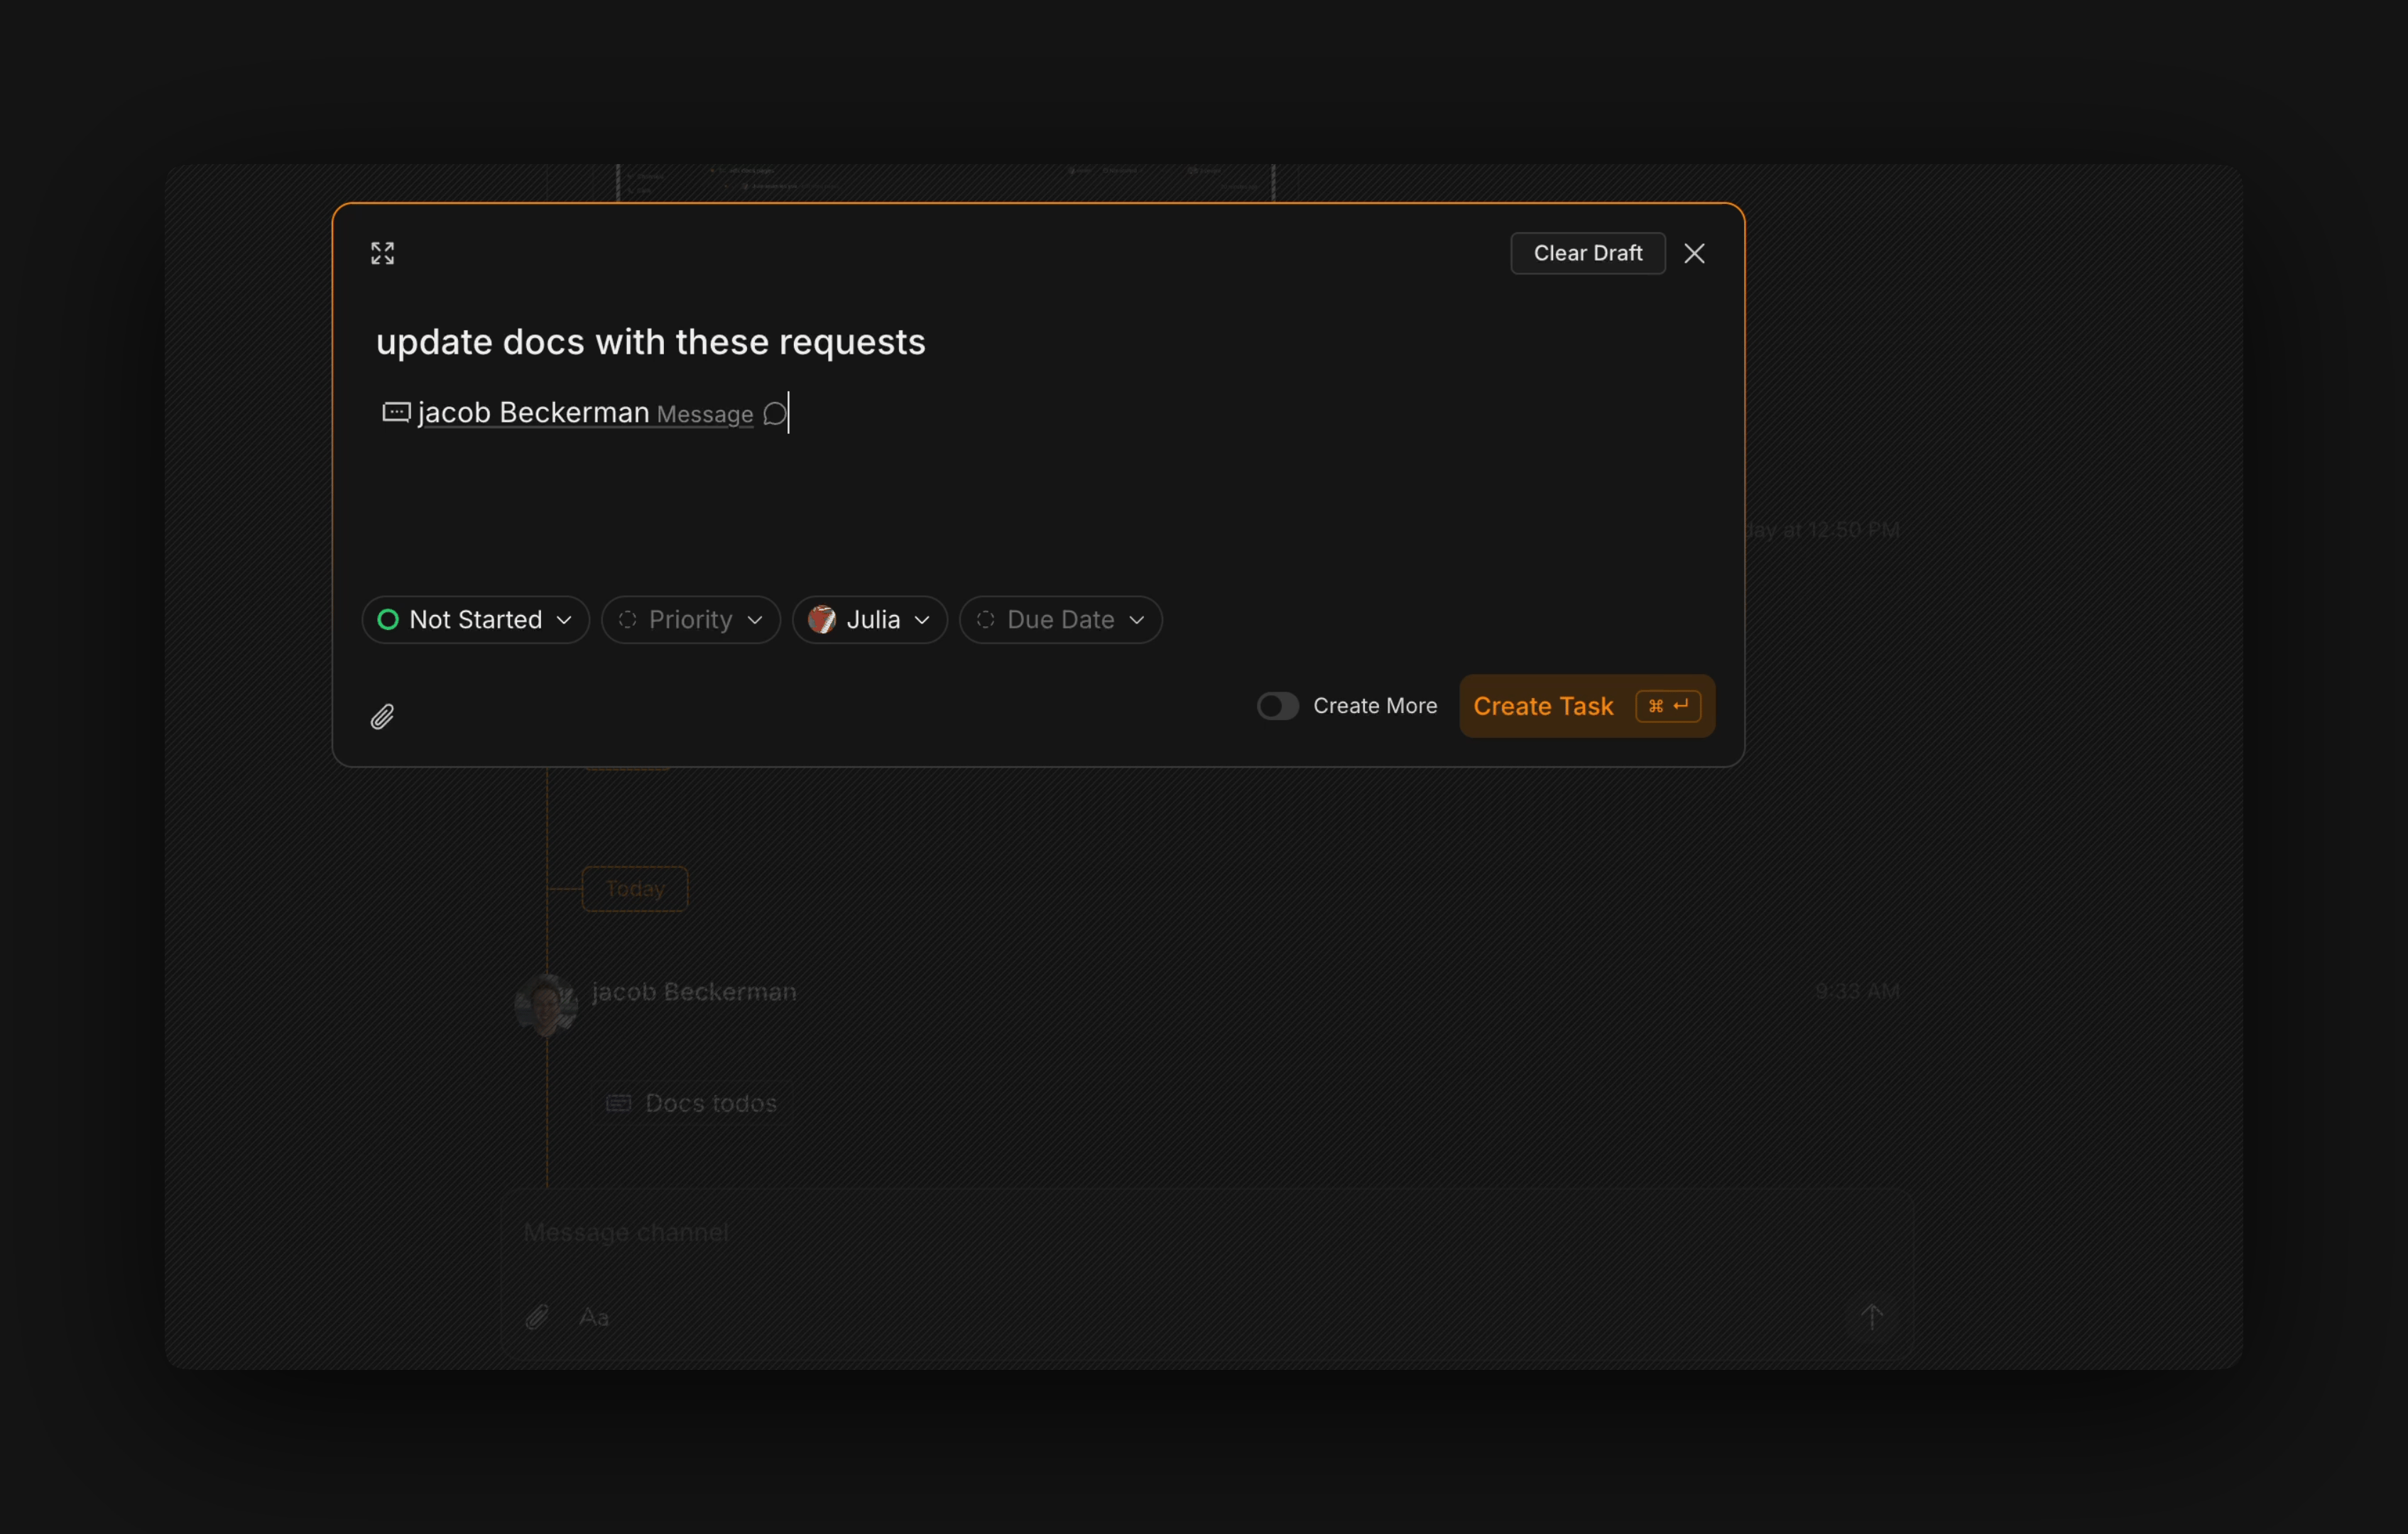Change the assignee Julia dropdown
2408x1534 pixels.
coord(869,620)
